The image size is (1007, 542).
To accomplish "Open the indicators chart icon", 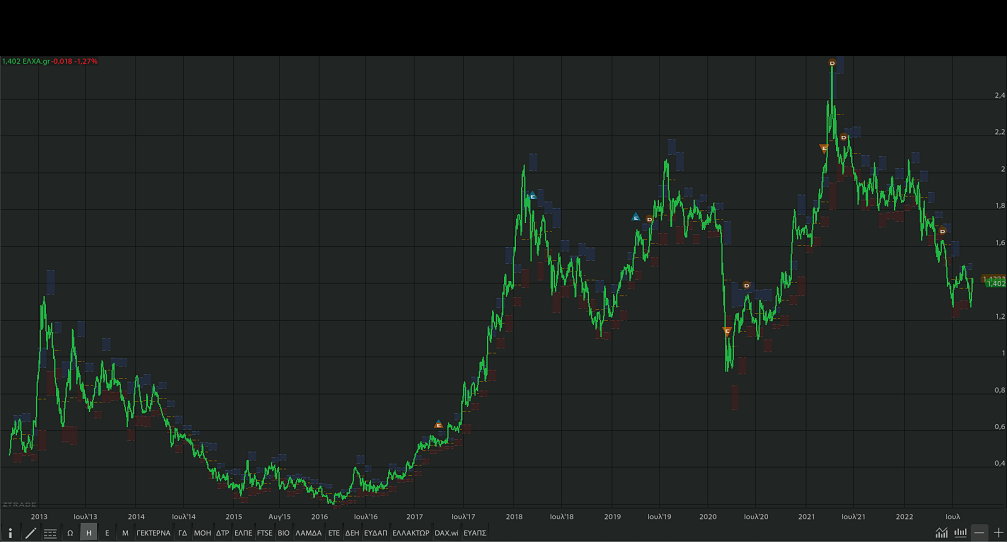I will (941, 532).
